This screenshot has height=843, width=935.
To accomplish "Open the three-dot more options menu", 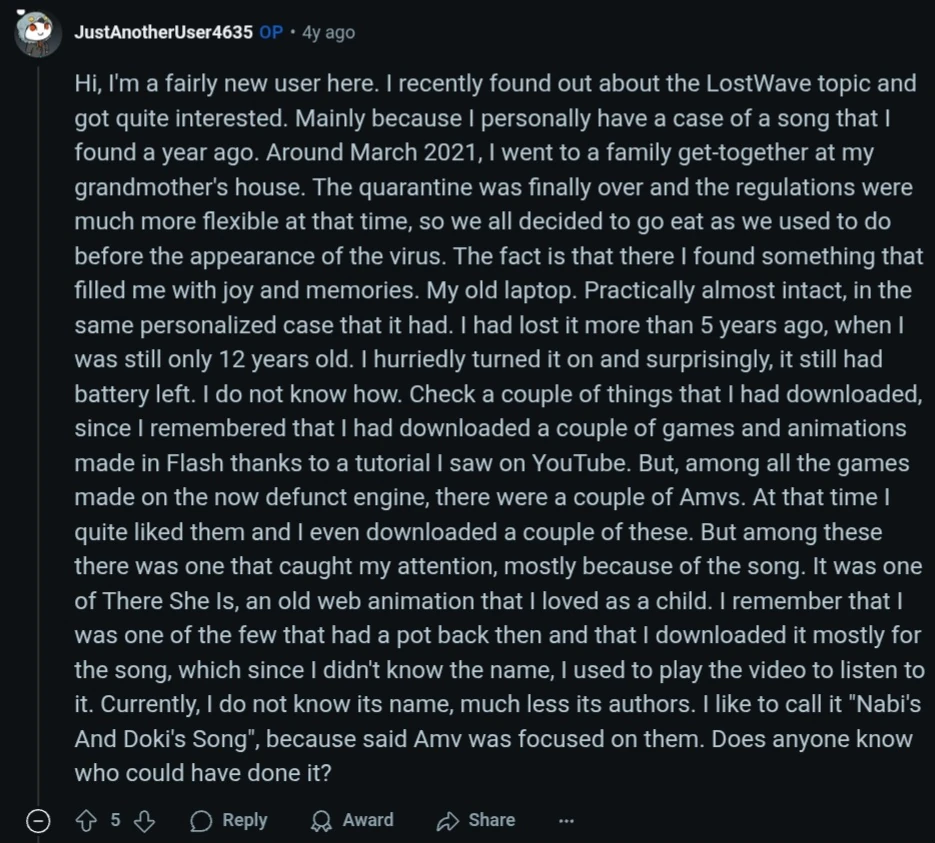I will click(566, 821).
